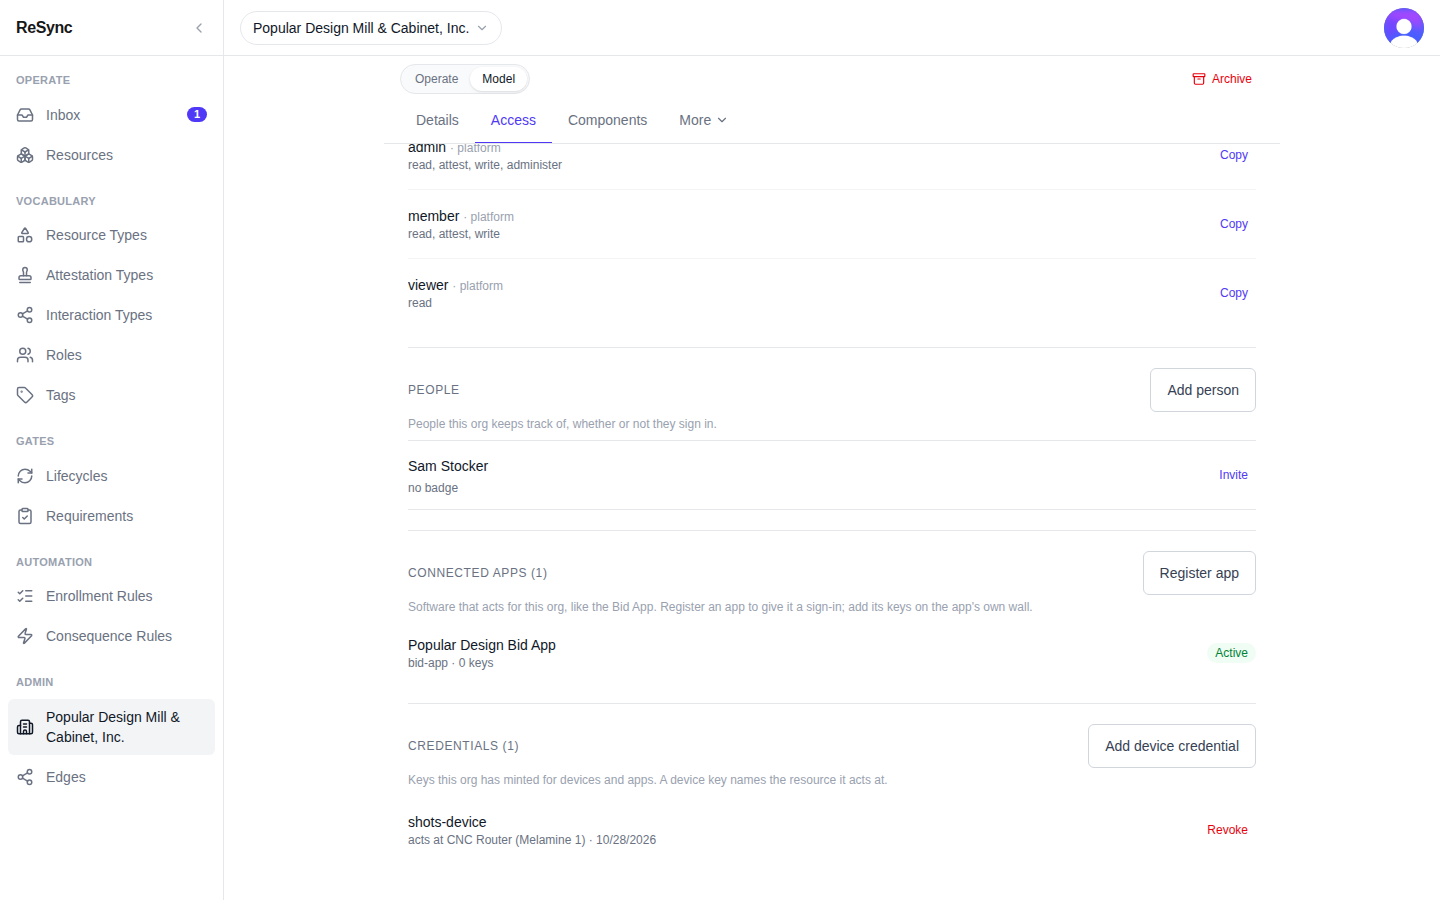Click the Consequence Rules lightning icon
Screen dimensions: 1440x900
tap(25, 636)
